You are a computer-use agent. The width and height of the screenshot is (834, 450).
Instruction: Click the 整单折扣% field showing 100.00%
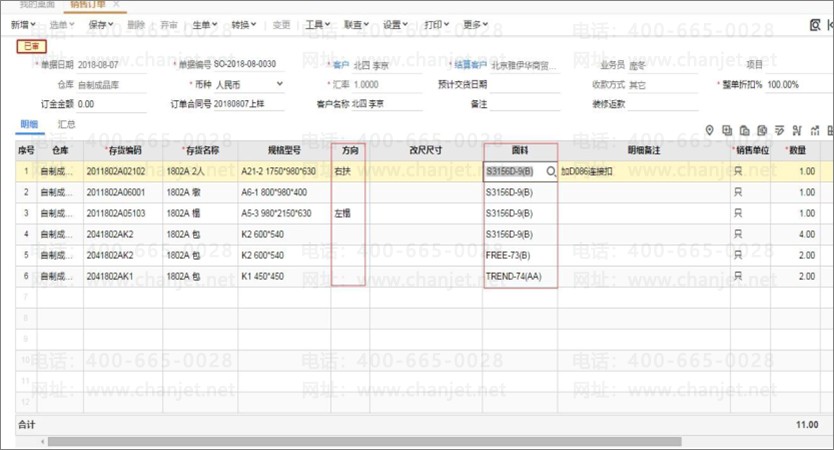(799, 85)
